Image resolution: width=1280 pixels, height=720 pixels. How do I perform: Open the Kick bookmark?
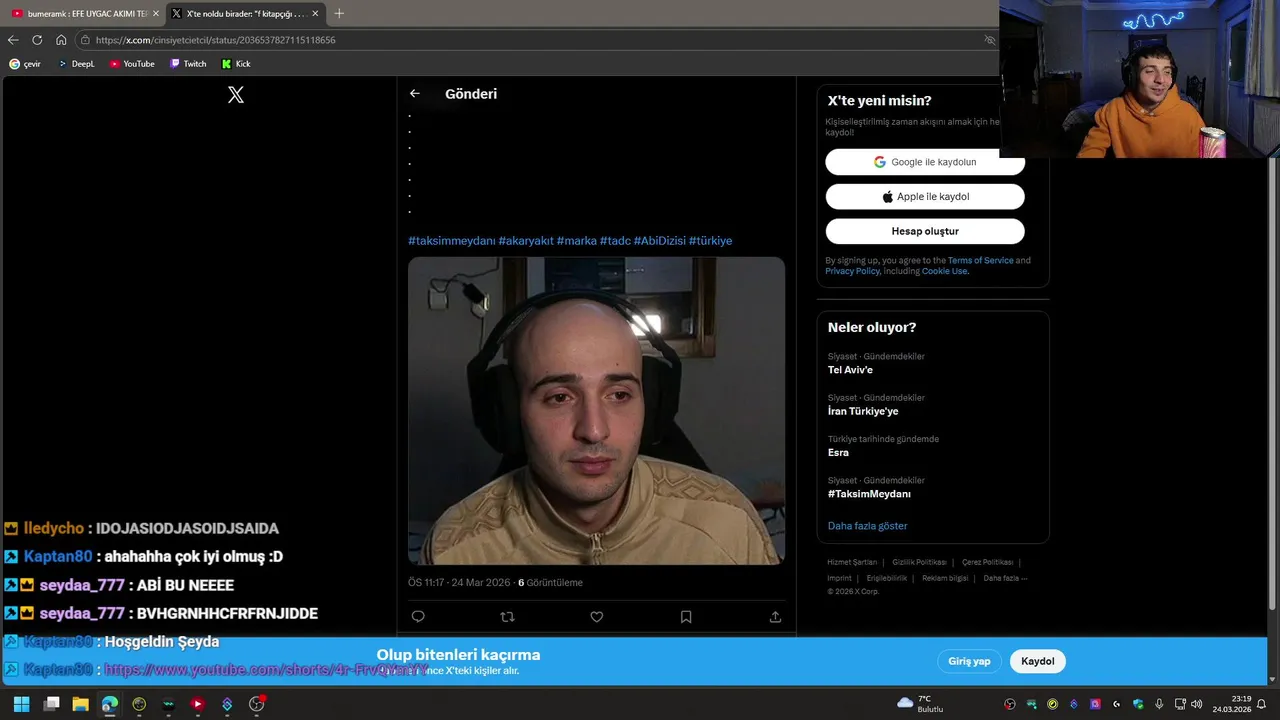(x=236, y=64)
